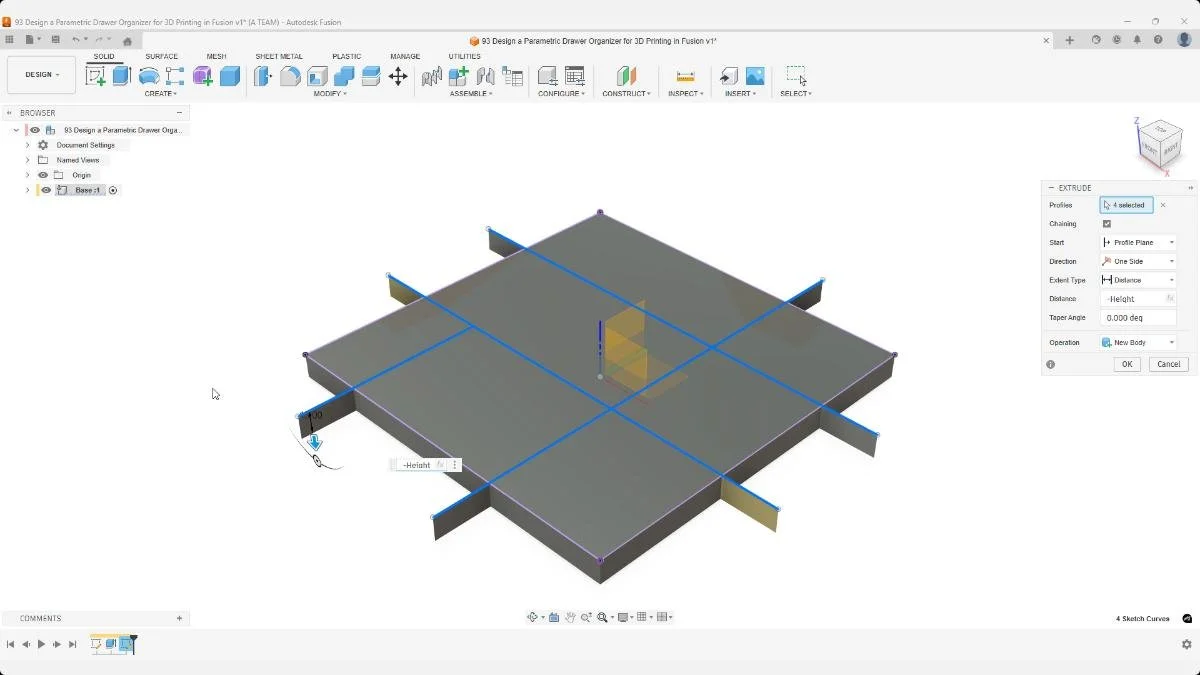Click the Measure icon in Inspect group

click(685, 75)
